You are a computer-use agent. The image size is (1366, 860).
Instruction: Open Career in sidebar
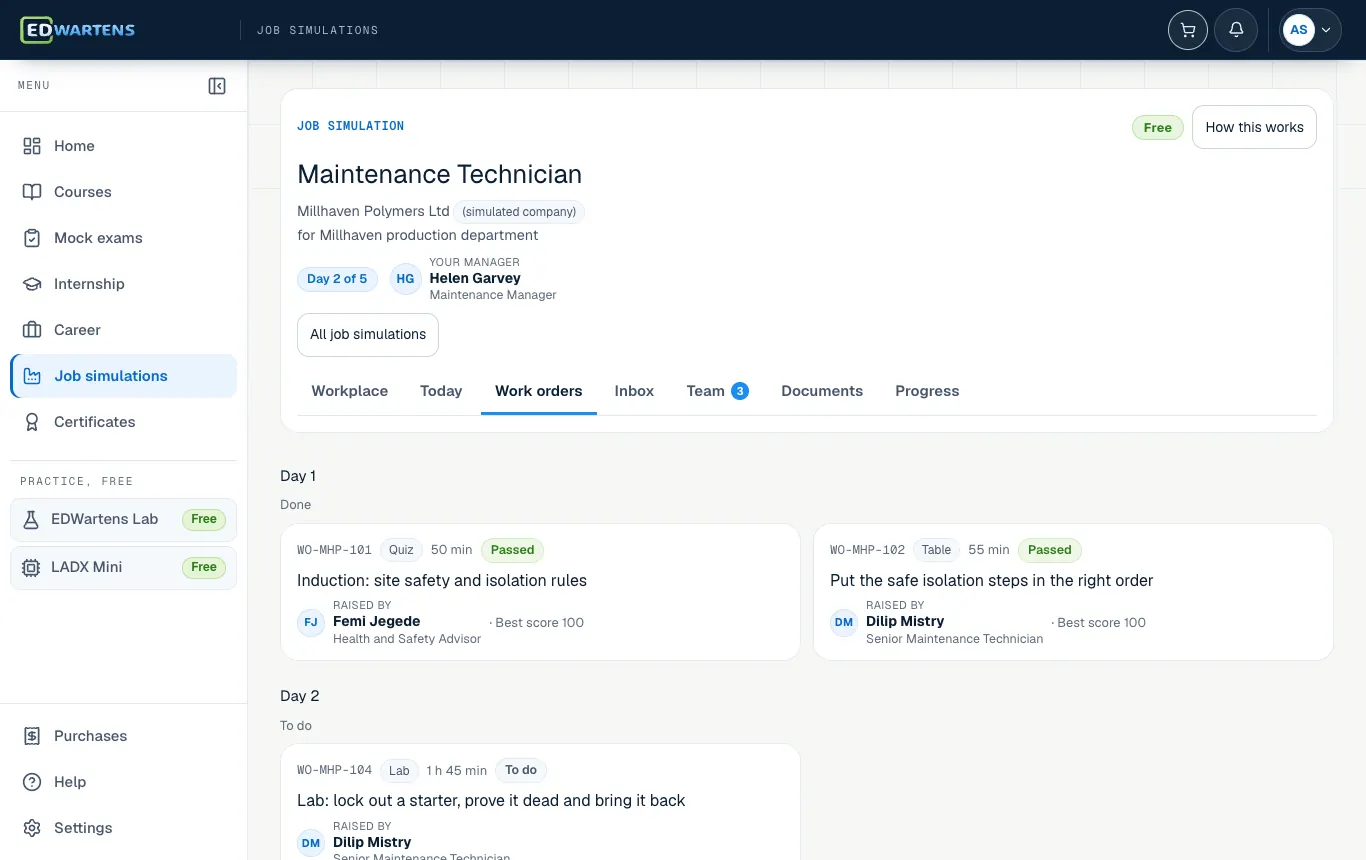click(x=124, y=330)
